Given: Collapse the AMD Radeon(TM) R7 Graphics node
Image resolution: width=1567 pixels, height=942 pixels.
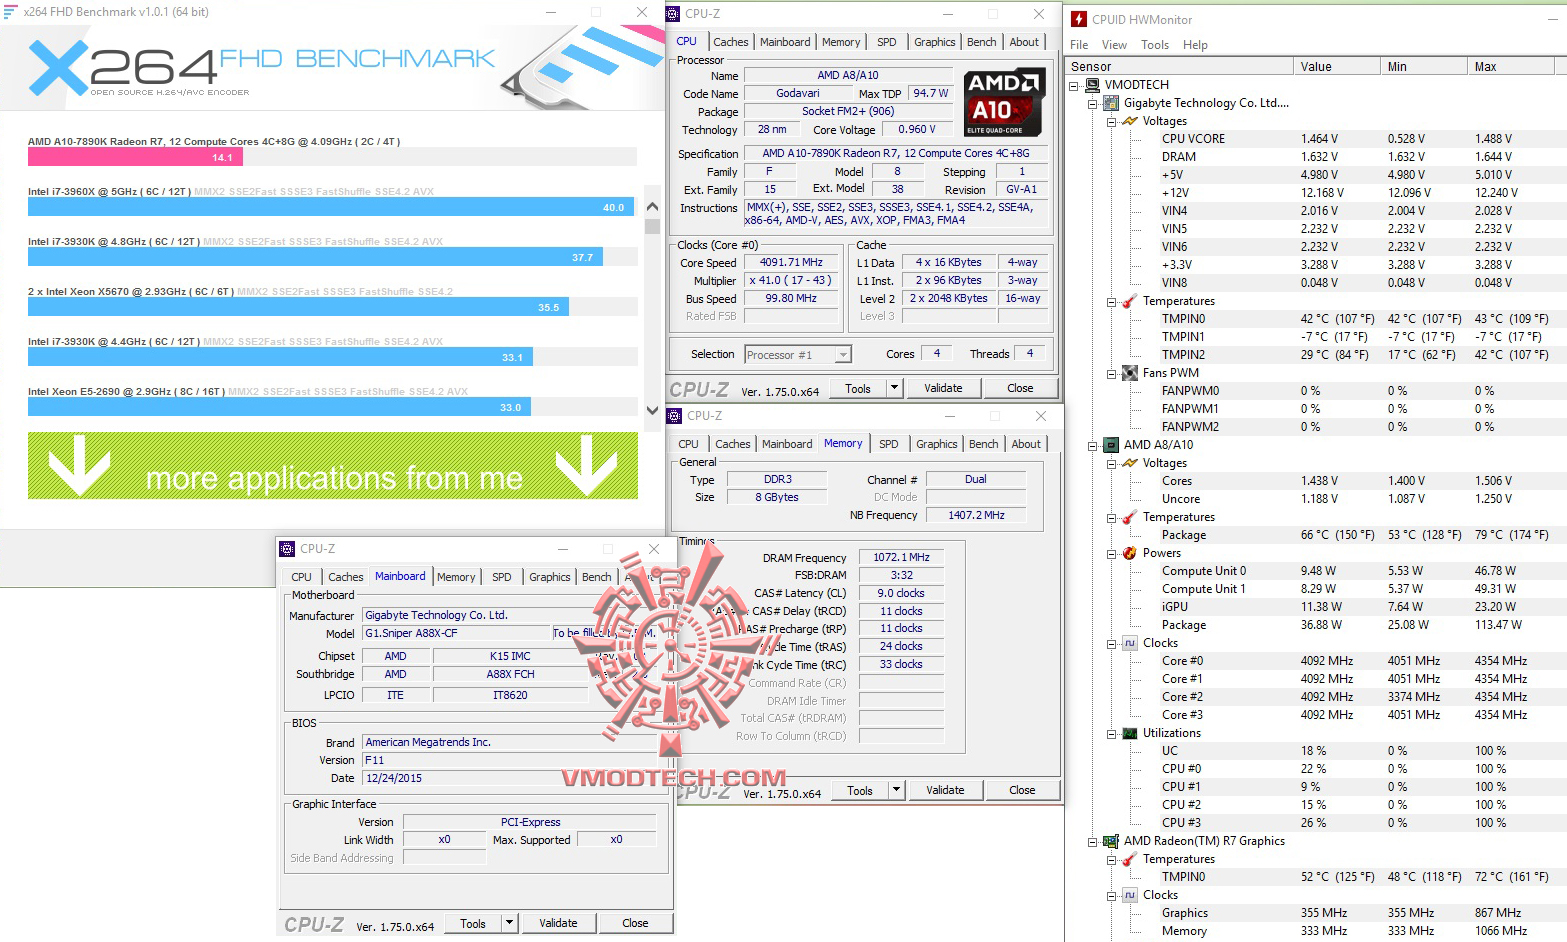Looking at the screenshot, I should point(1093,841).
